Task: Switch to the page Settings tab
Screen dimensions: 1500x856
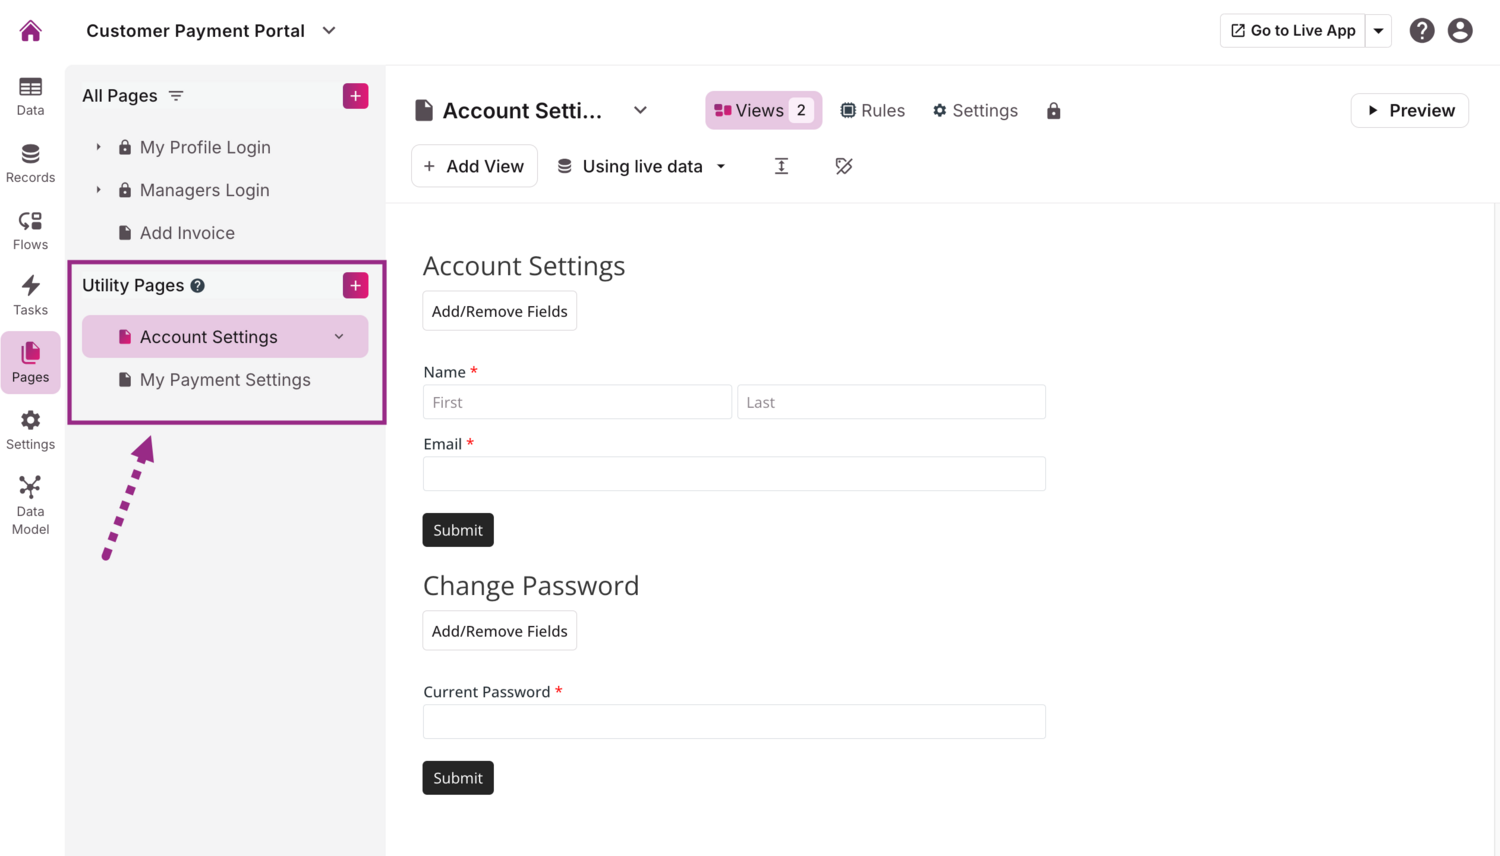Action: pyautogui.click(x=975, y=111)
